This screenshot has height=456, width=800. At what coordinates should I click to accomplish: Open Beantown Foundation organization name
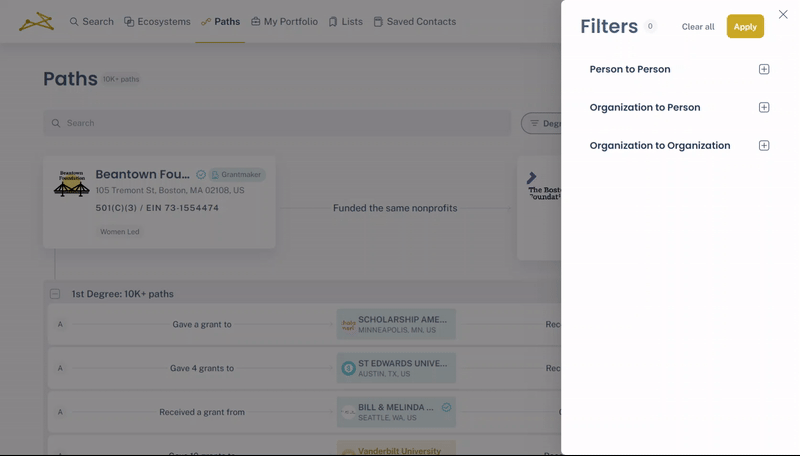142,174
